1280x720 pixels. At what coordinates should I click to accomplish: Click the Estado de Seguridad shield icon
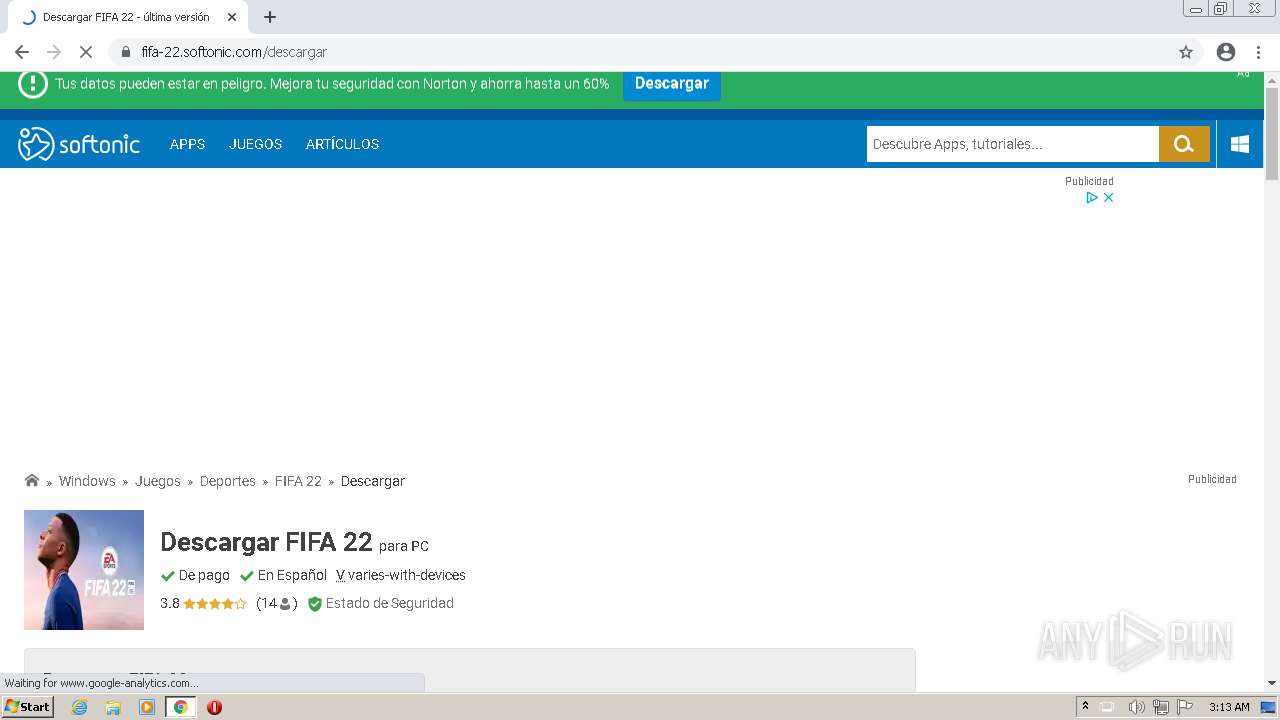314,604
